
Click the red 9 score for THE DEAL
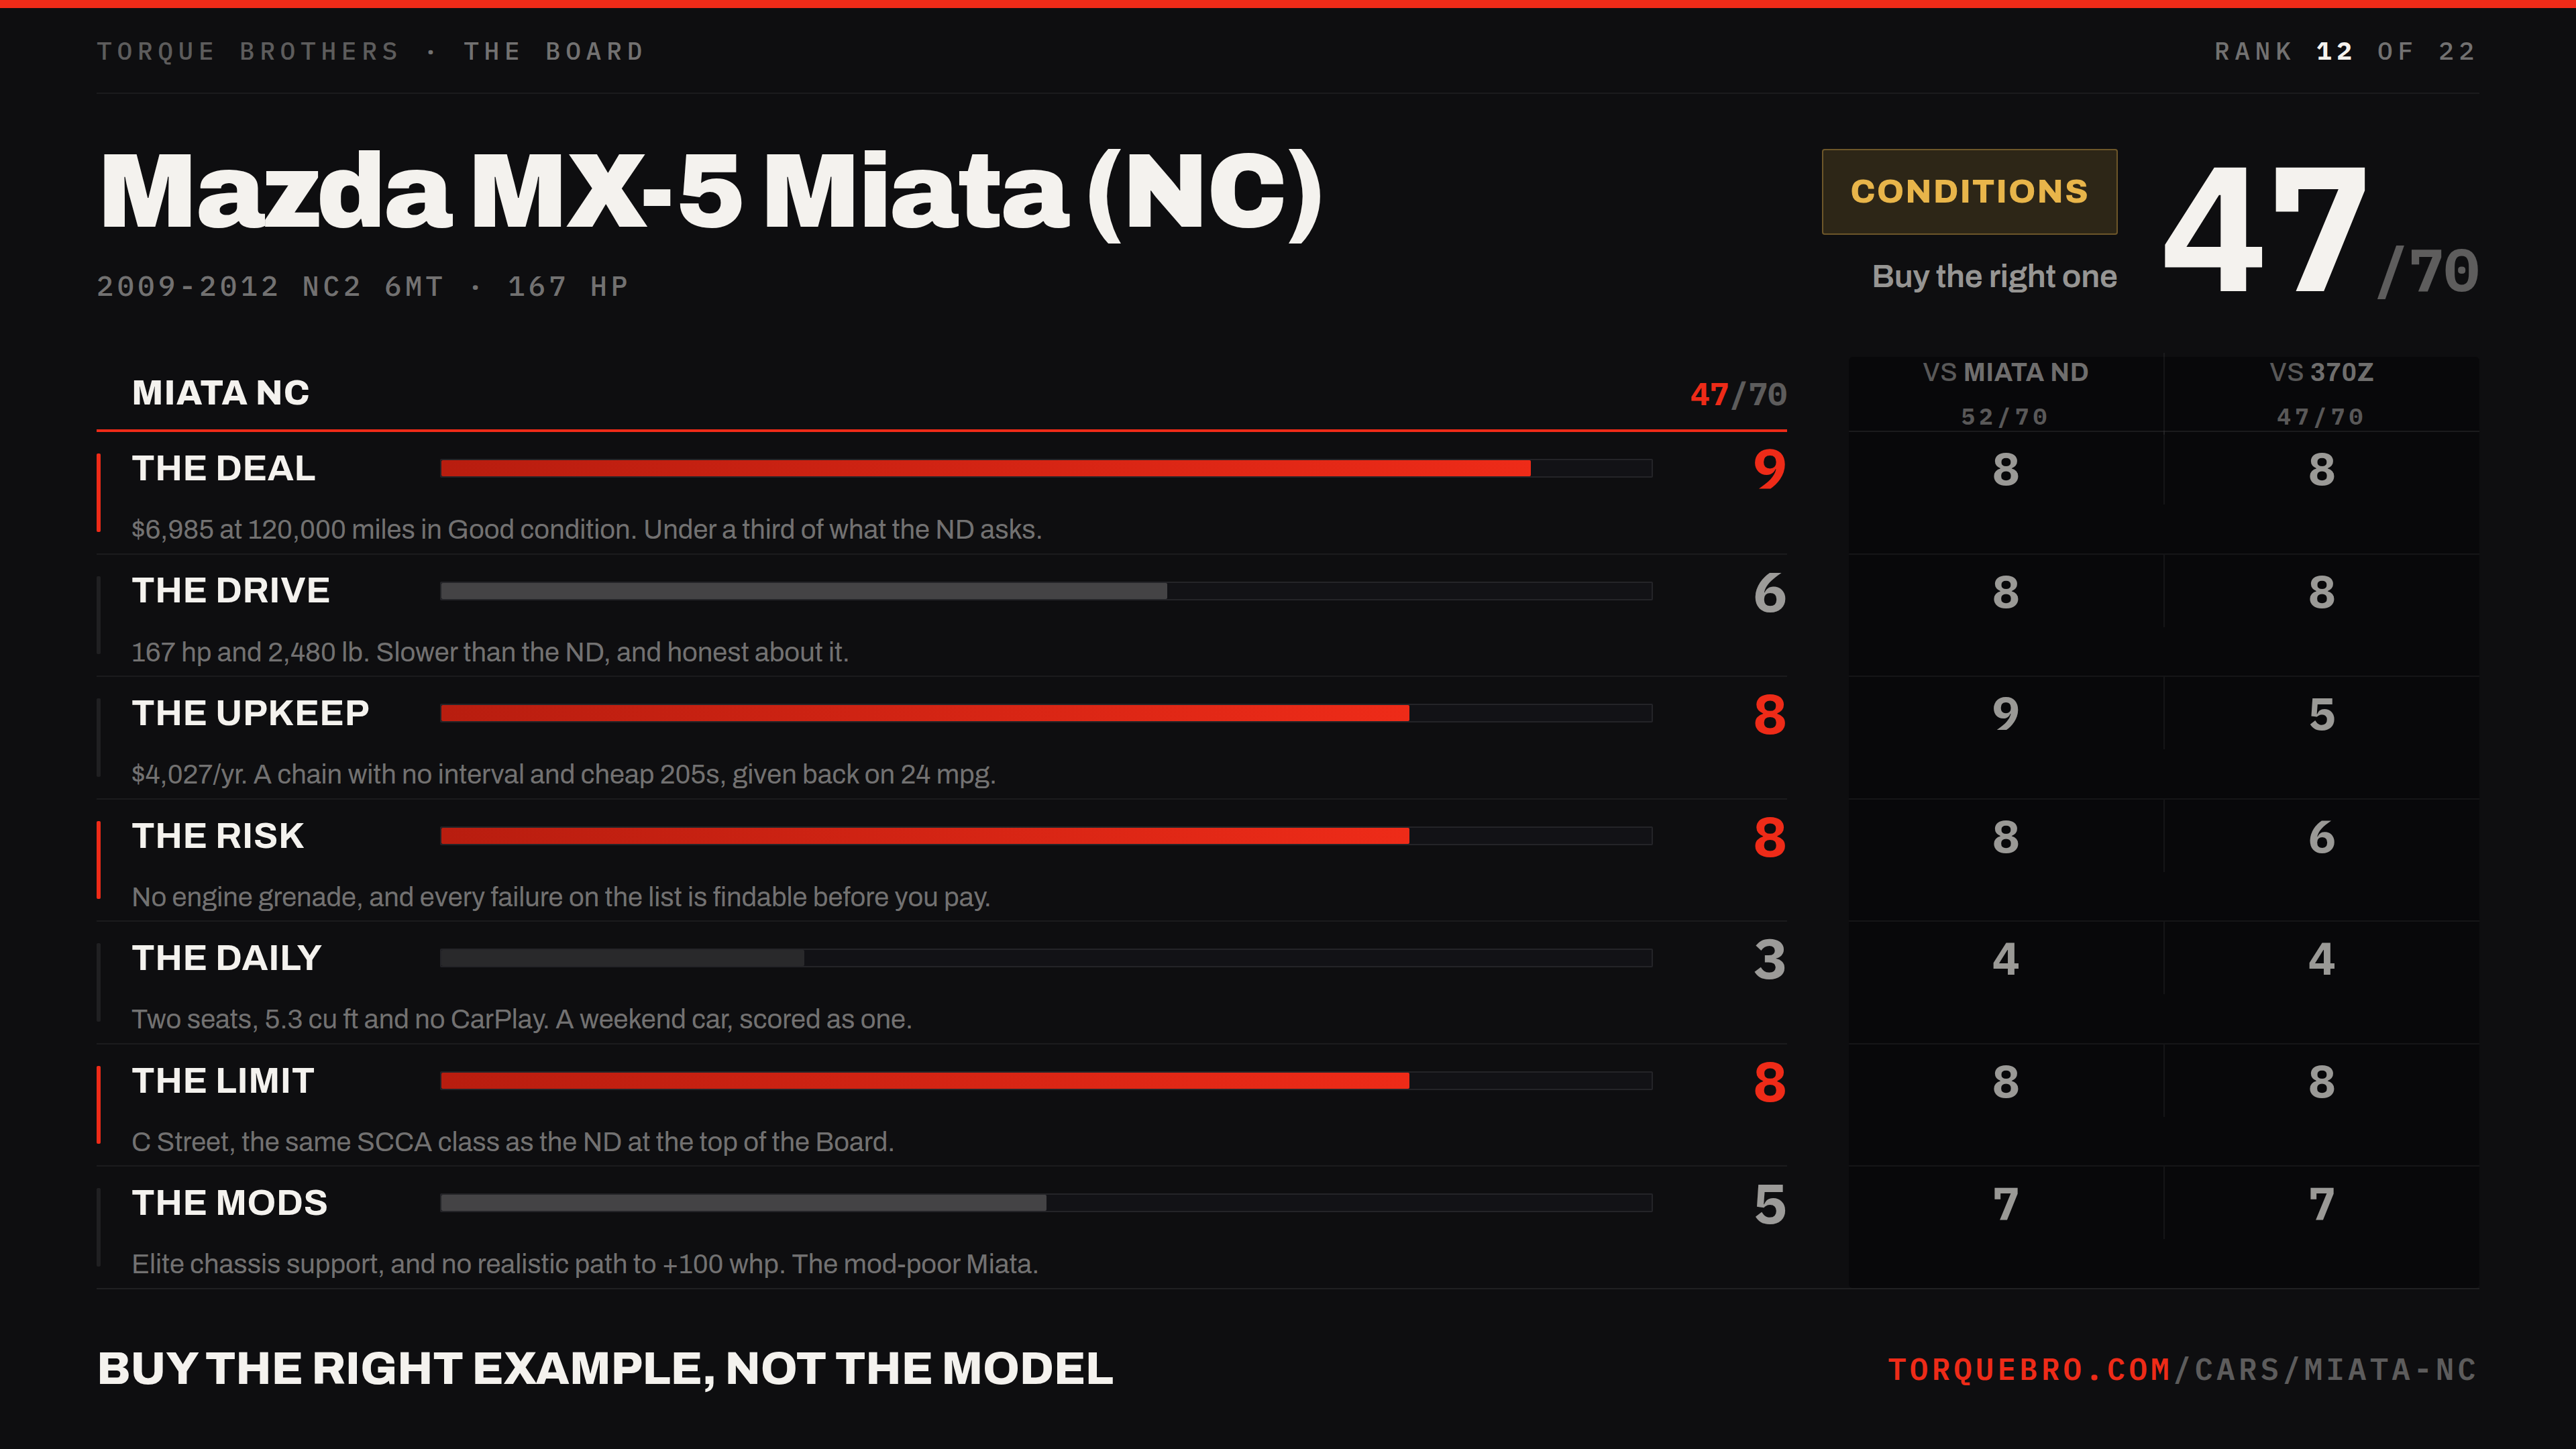pyautogui.click(x=1769, y=469)
